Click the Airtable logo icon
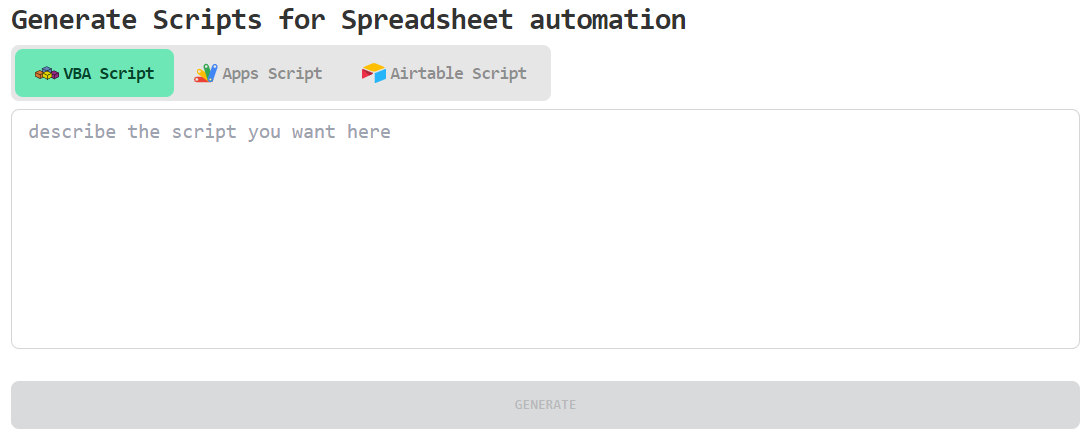1090x444 pixels. (374, 73)
